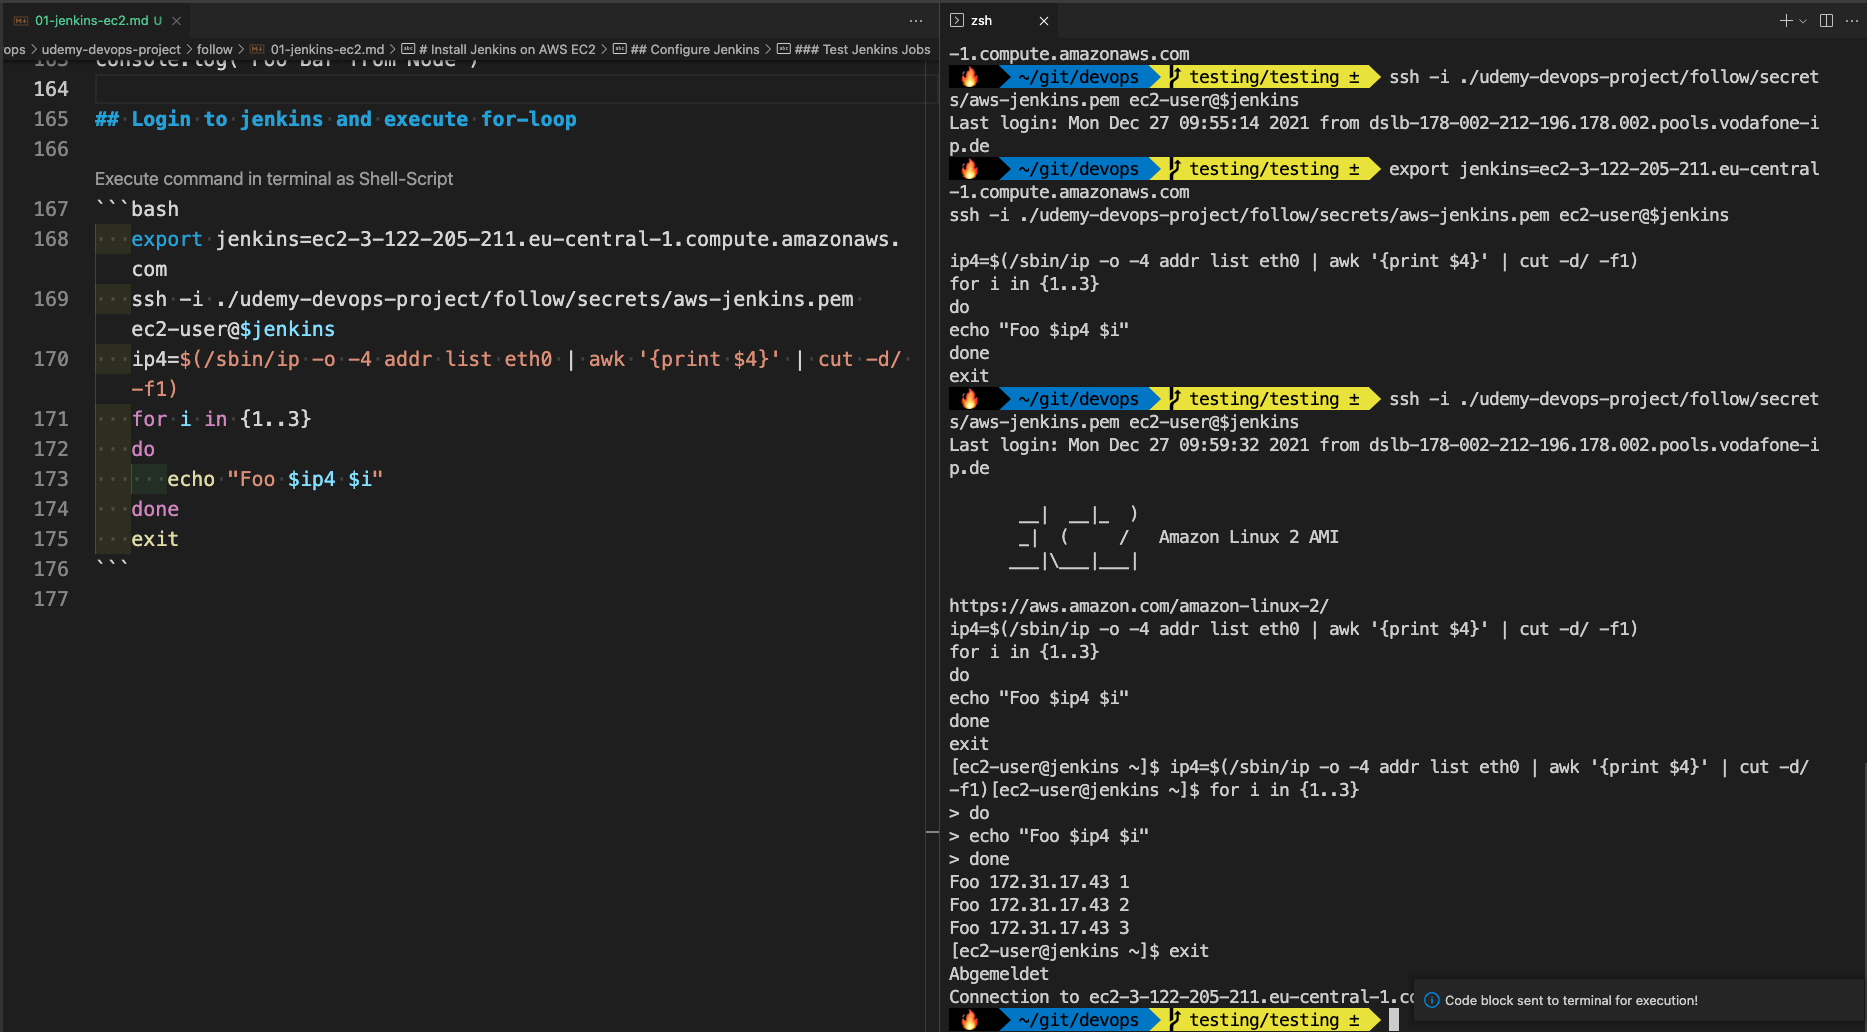
Task: Click 'Code block sent to terminal for execution!' notification
Action: (1571, 1000)
